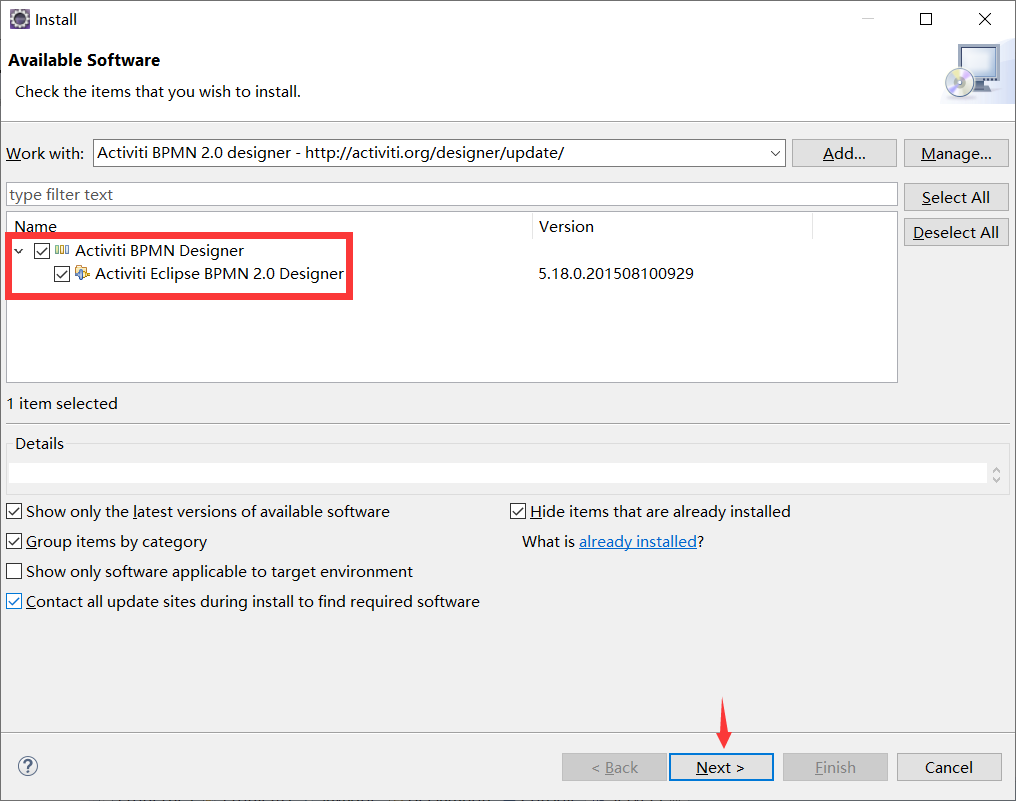Uncheck the Activiti BPMN Designer category checkbox

pos(42,251)
